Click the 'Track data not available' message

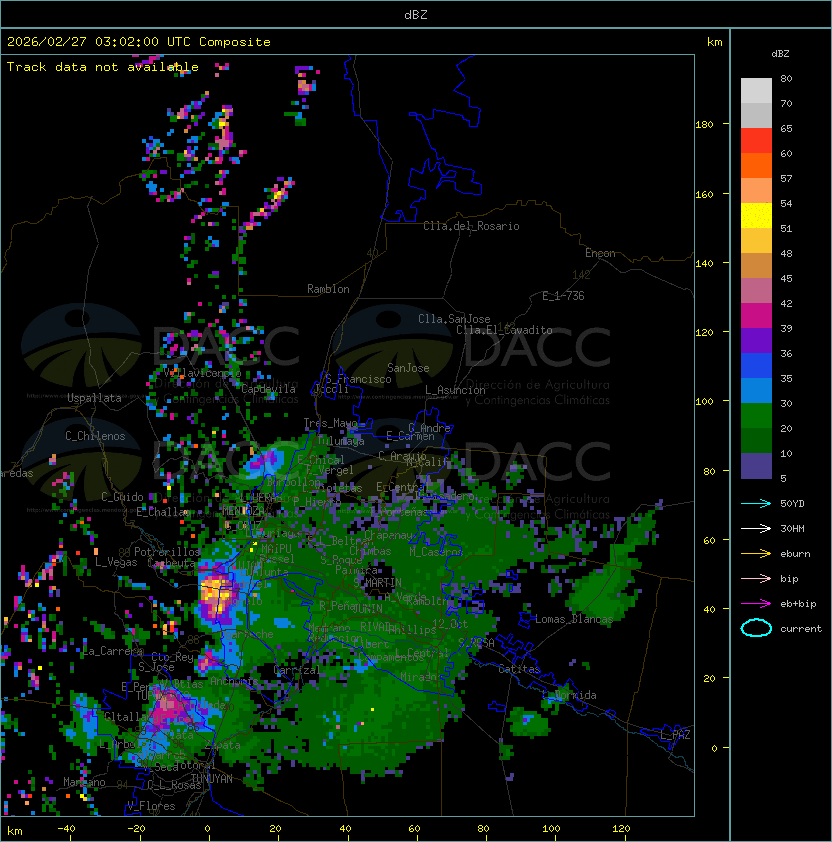point(103,67)
